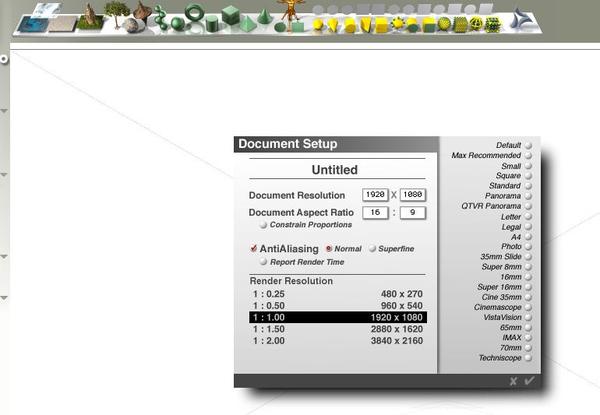Select render resolution 3840 x 2160

point(338,341)
